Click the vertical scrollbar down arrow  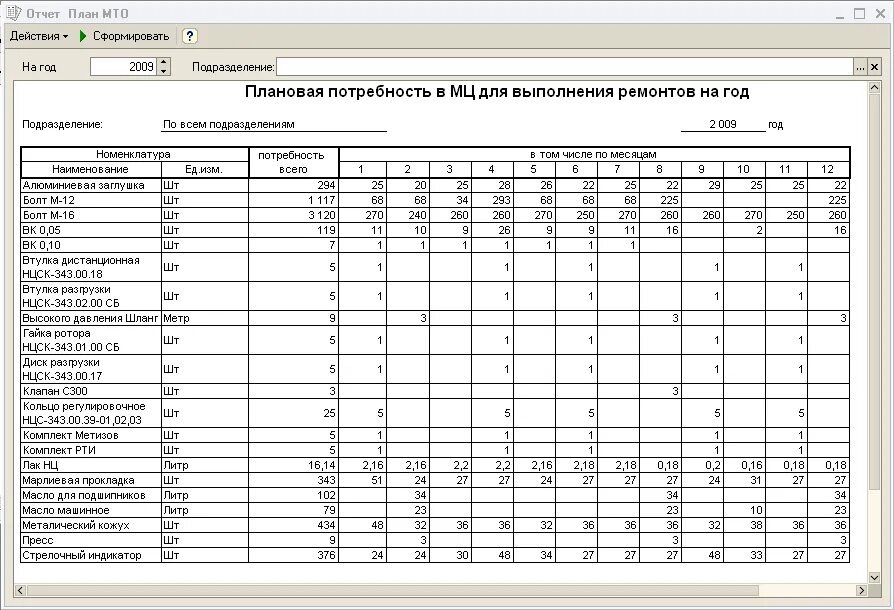point(874,577)
